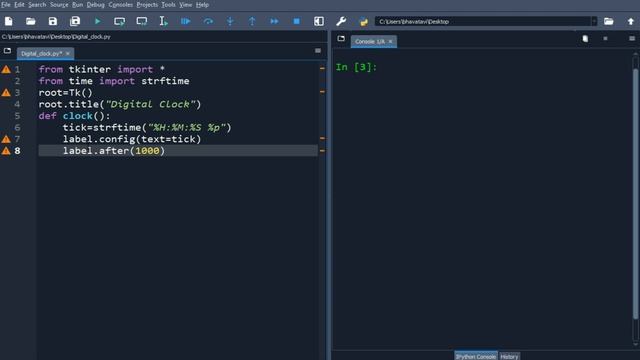Screen dimensions: 640x360
Task: Click label.config(text=tick) on line 7
Action: (x=132, y=139)
